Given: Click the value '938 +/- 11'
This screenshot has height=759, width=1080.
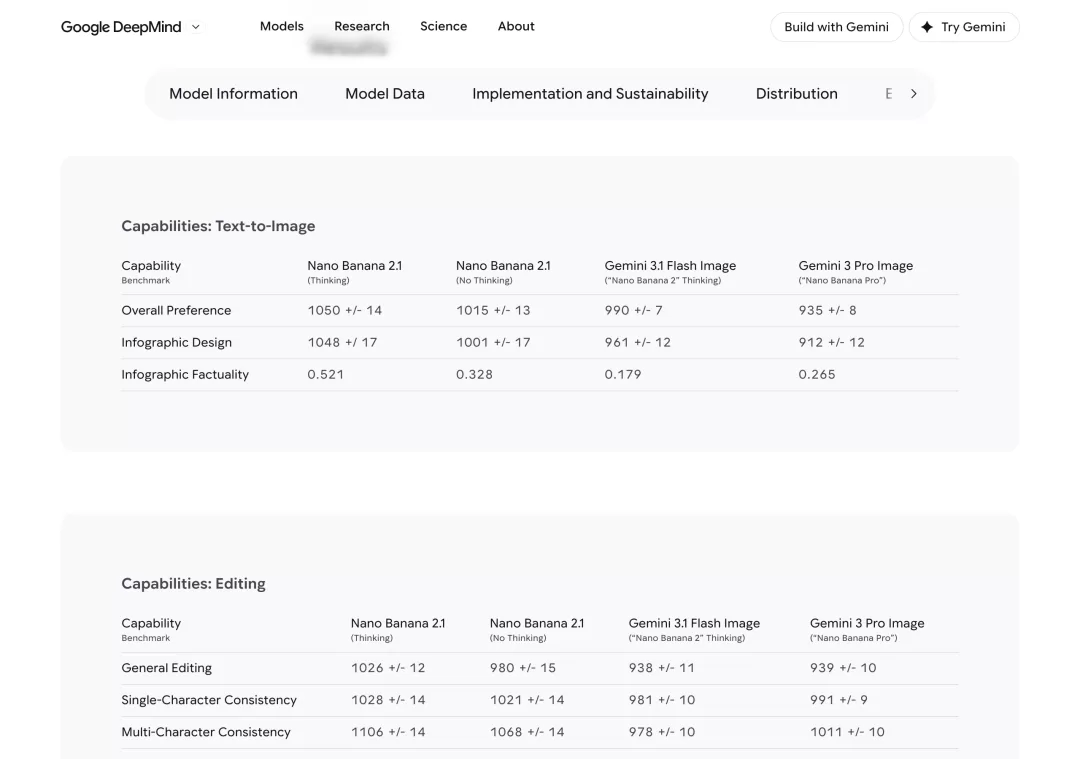Looking at the screenshot, I should click(x=661, y=668).
